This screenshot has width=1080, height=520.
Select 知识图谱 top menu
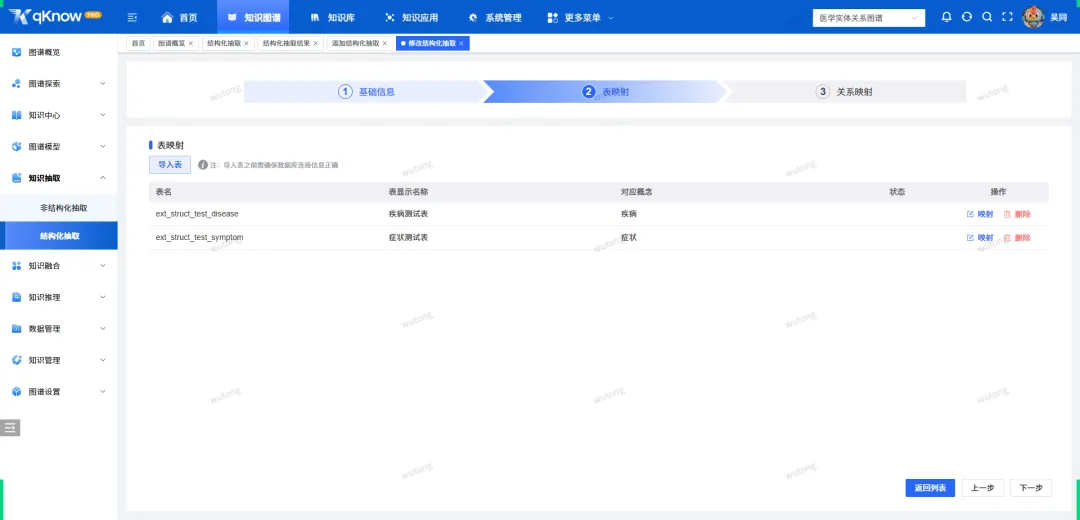click(253, 17)
